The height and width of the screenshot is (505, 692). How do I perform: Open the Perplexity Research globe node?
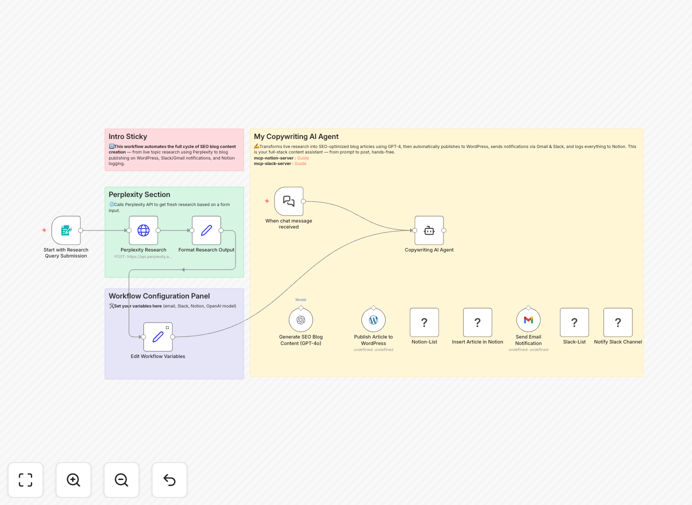tap(143, 230)
